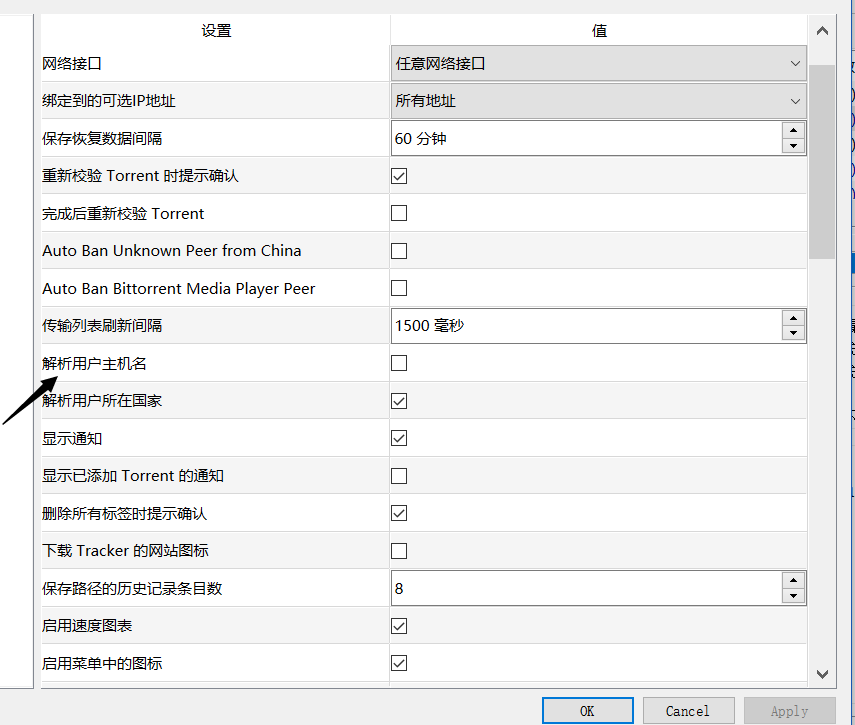The image size is (855, 725).
Task: Increase 保存路径的历史记录条目数 with up arrow
Action: click(793, 581)
